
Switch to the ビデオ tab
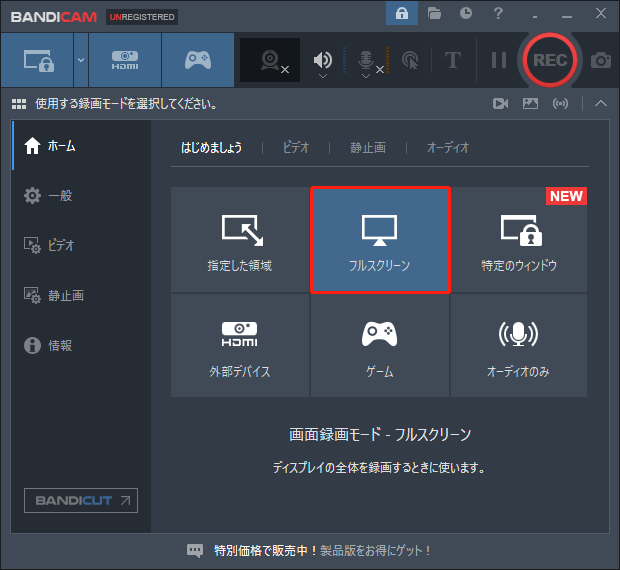click(296, 147)
